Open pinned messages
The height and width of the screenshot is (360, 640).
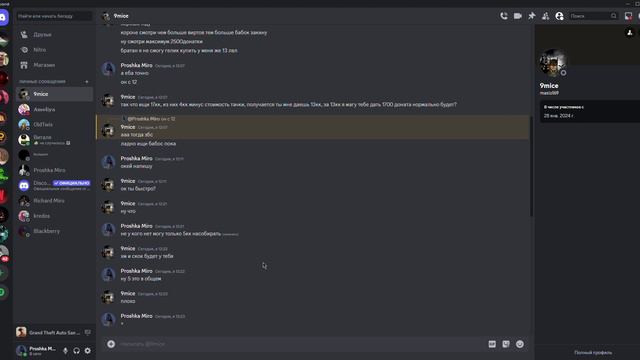tap(531, 16)
